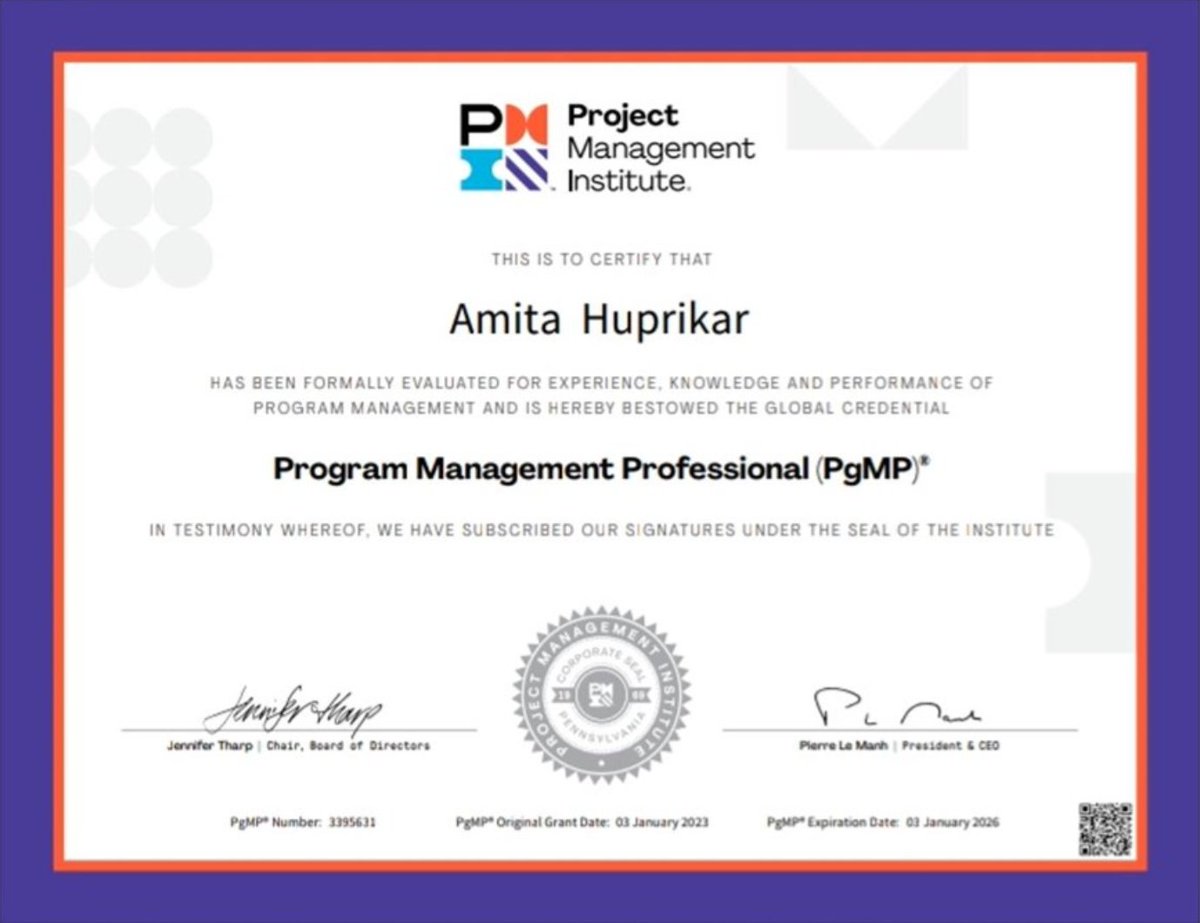Select the name "Amita Huprikar"
This screenshot has width=1200, height=923.
click(599, 319)
